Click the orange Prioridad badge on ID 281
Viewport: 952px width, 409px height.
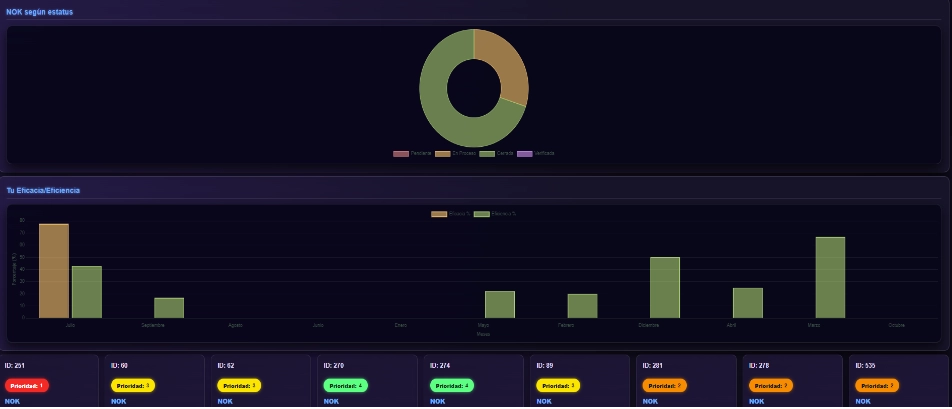(x=664, y=385)
